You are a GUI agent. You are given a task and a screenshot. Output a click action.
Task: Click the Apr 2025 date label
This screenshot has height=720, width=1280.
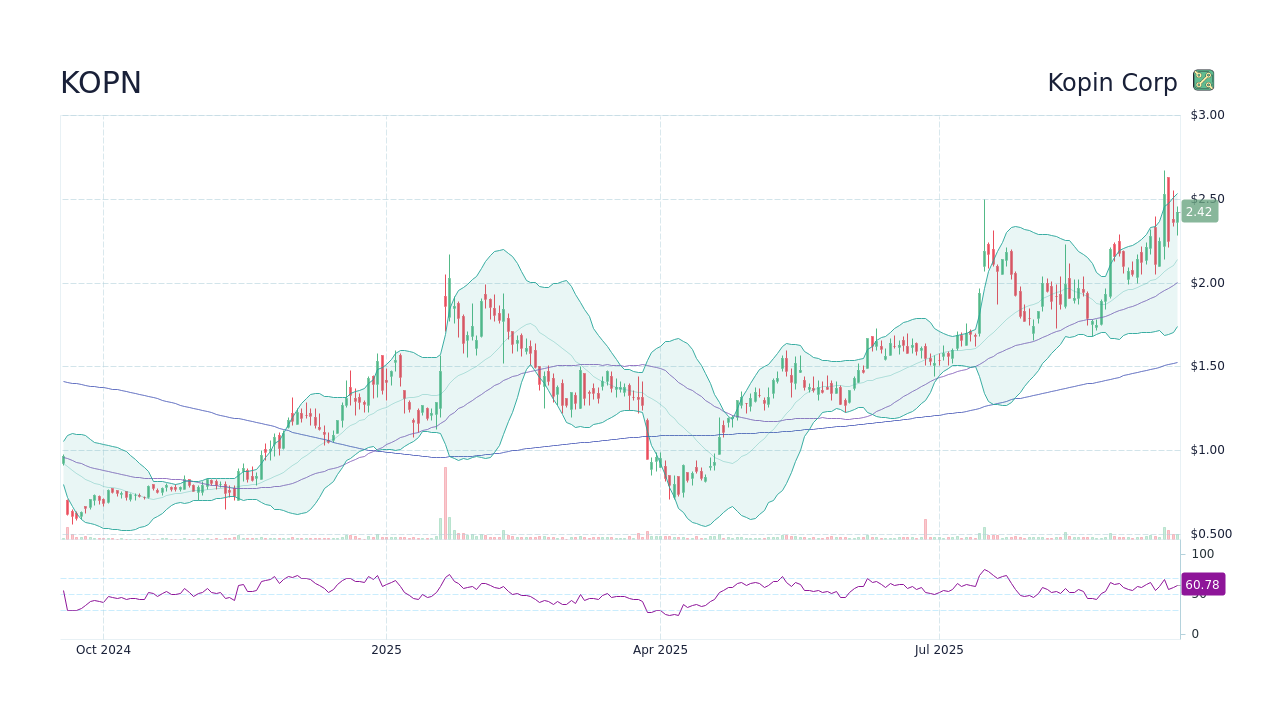click(660, 650)
